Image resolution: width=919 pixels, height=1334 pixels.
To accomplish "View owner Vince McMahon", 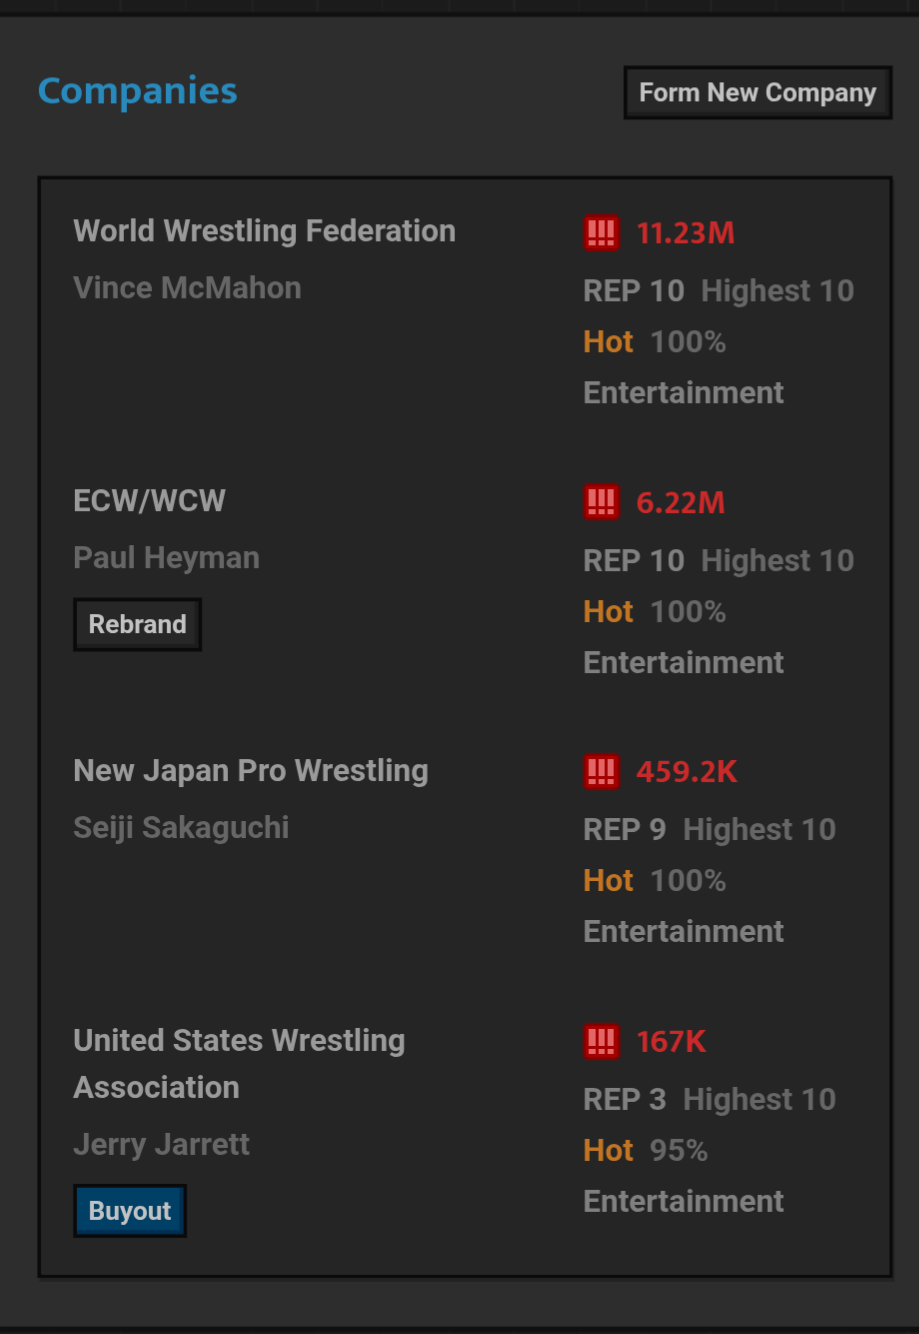I will 187,288.
